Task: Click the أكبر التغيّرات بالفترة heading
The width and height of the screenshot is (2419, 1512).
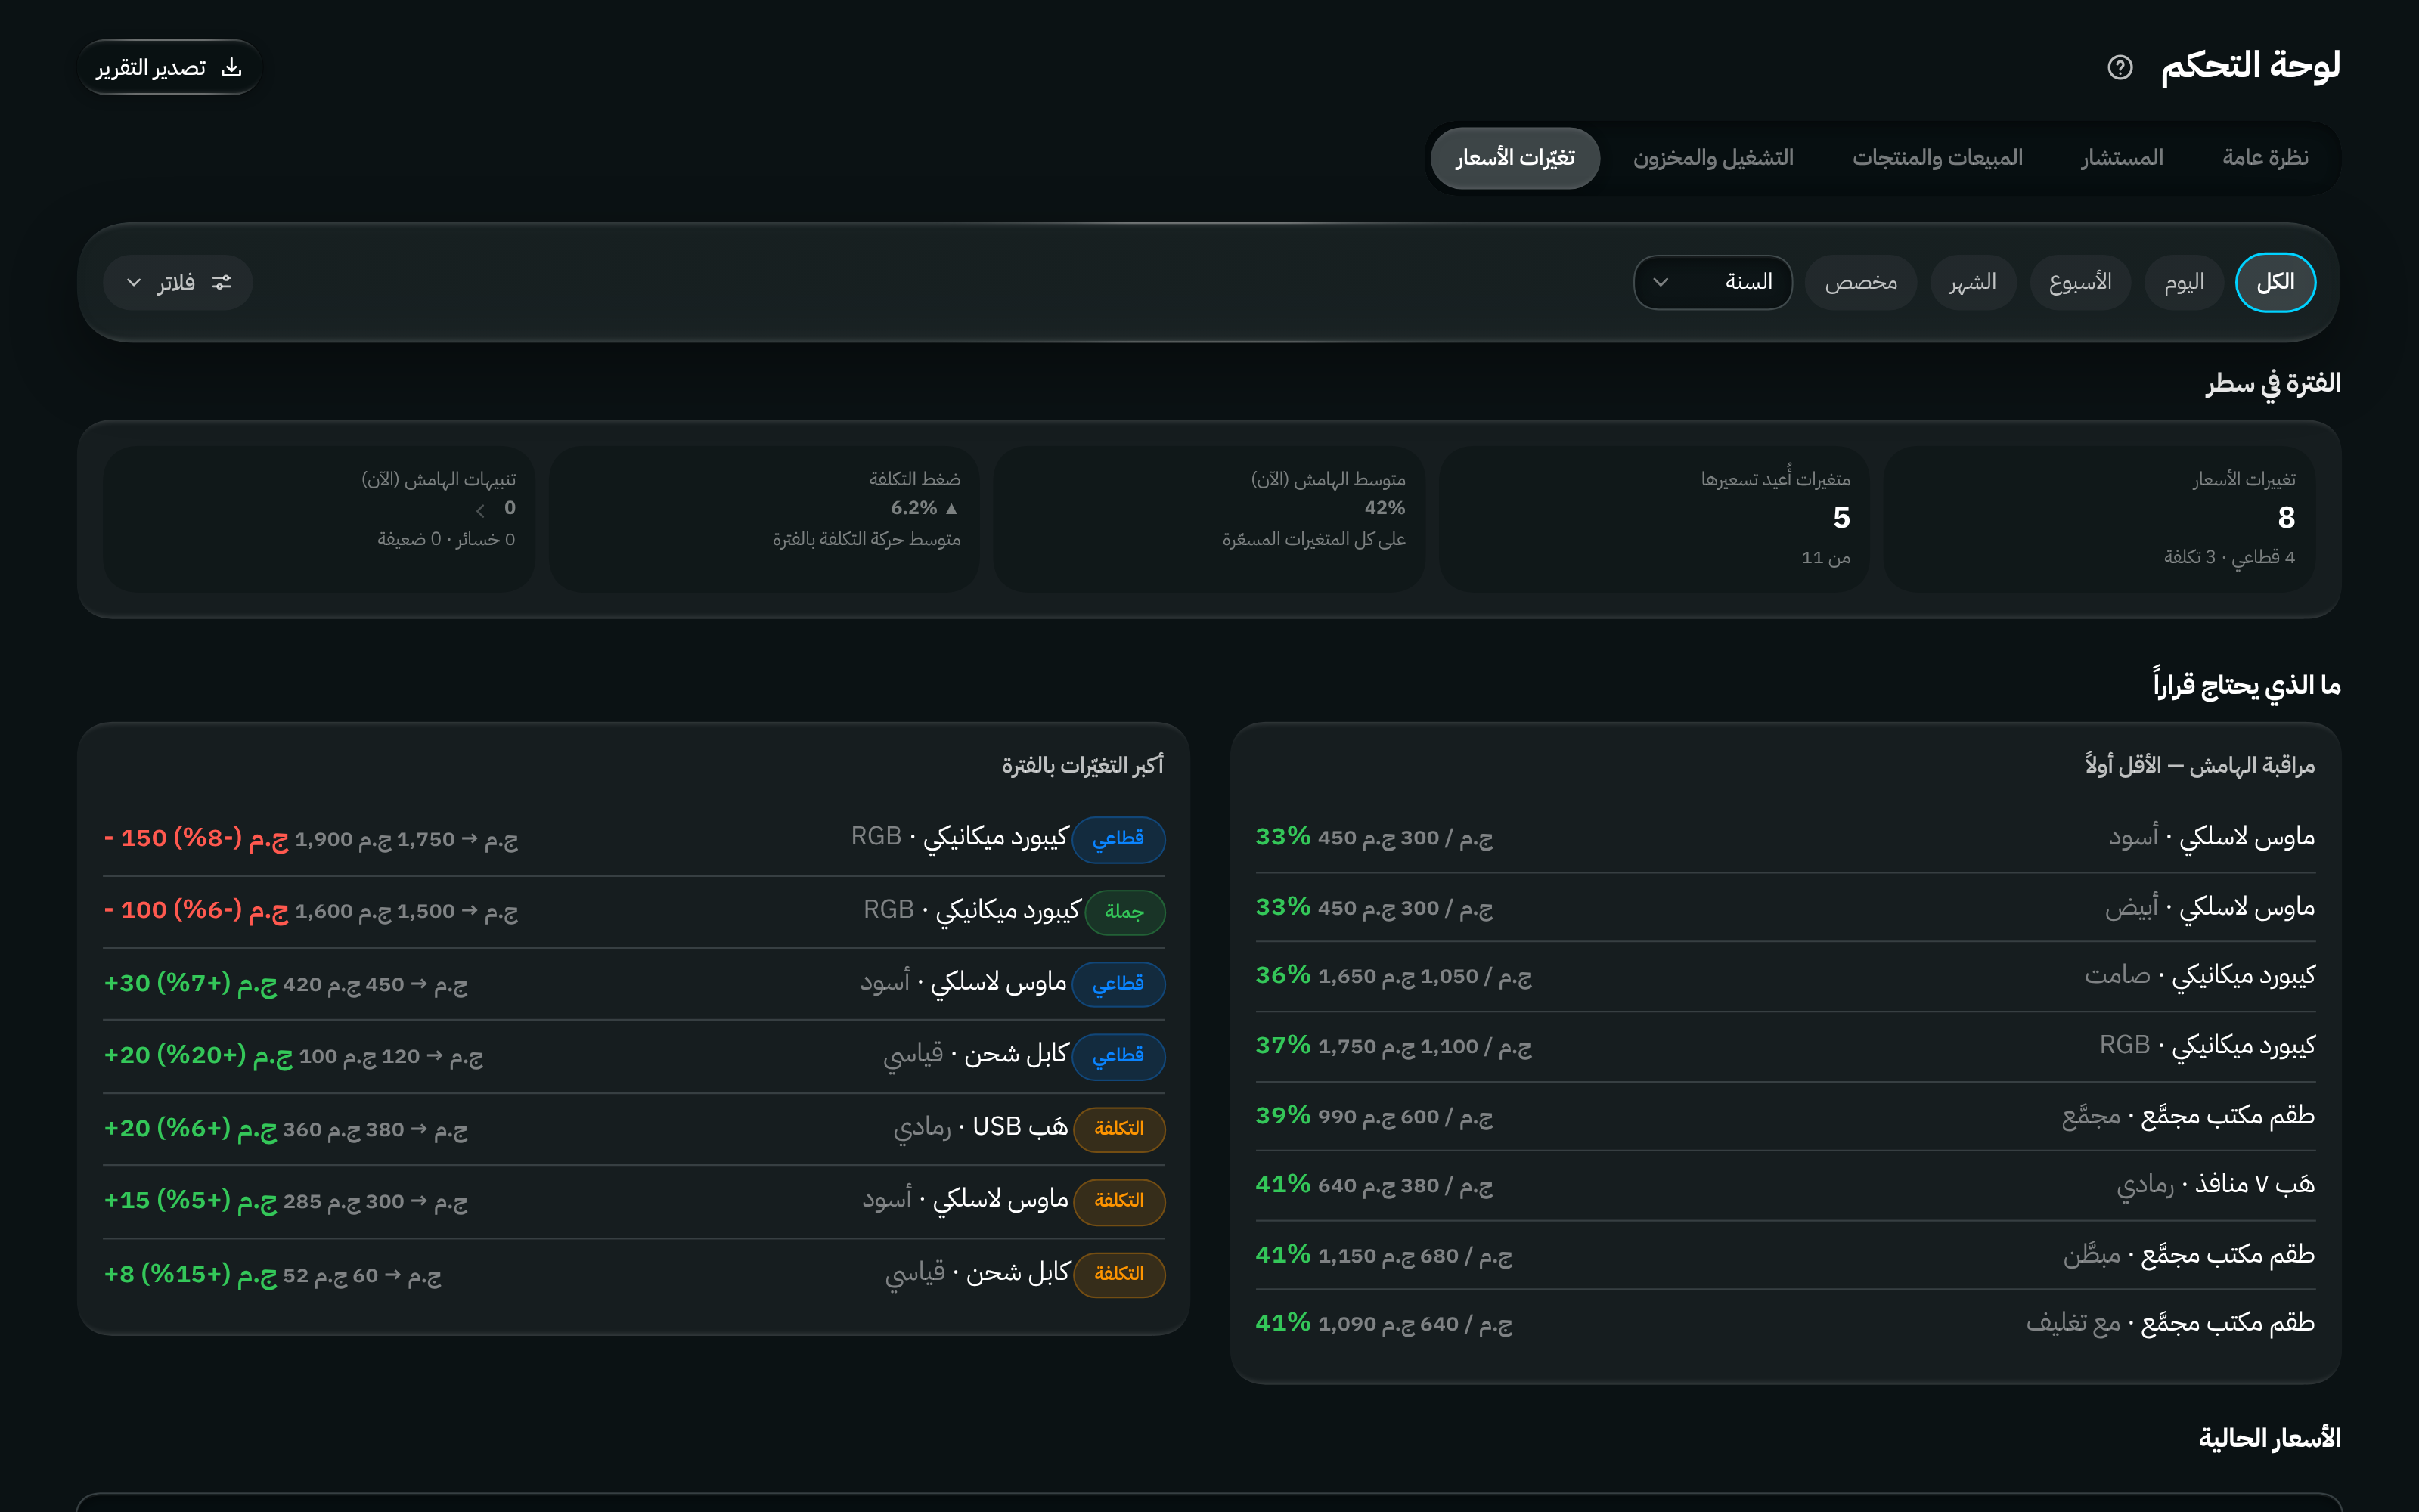Action: [1083, 766]
